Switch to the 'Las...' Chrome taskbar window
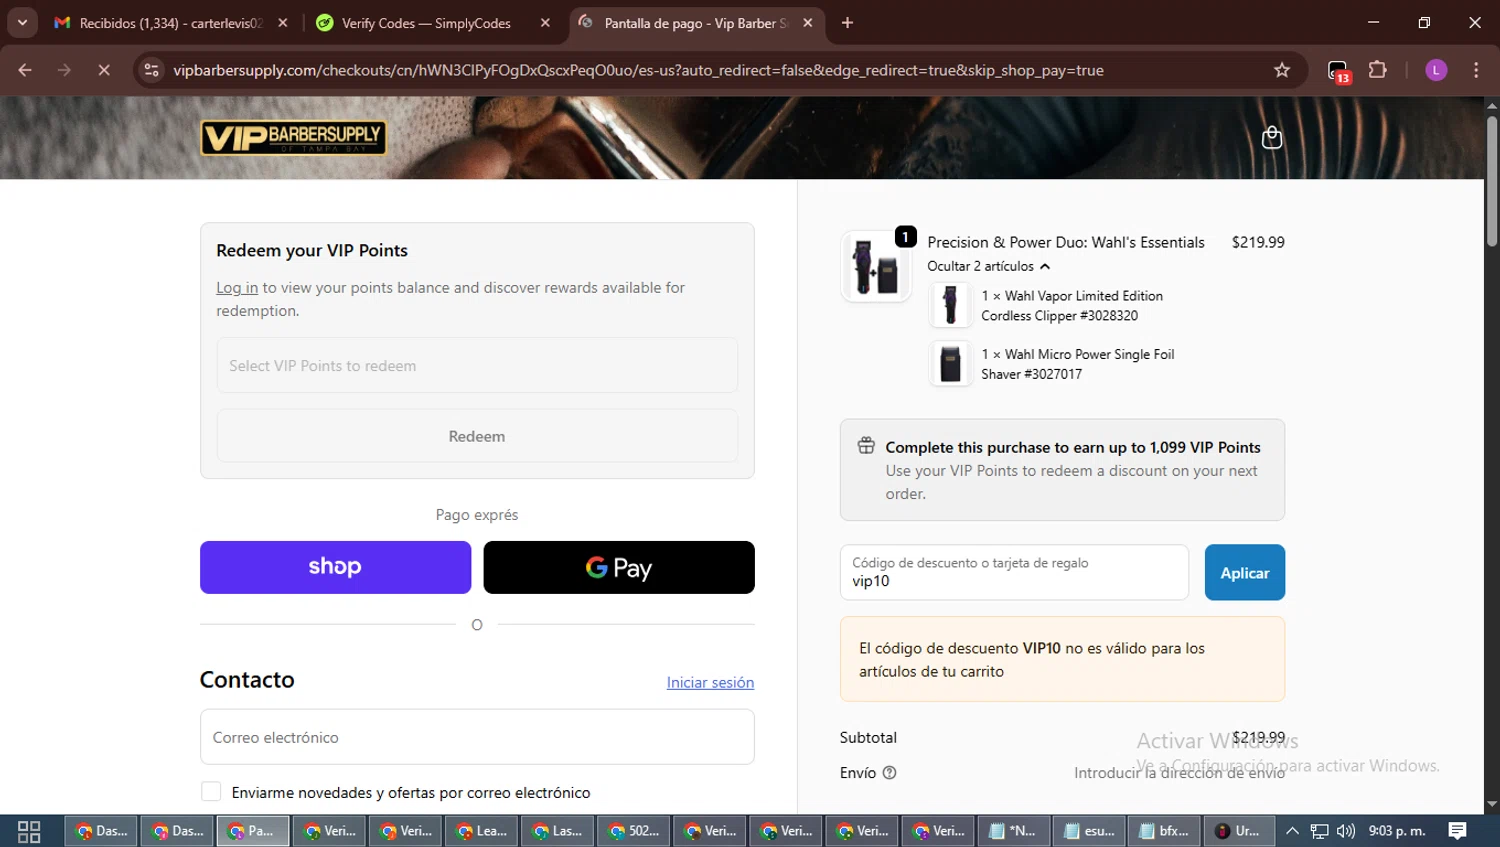The image size is (1500, 847). click(558, 831)
